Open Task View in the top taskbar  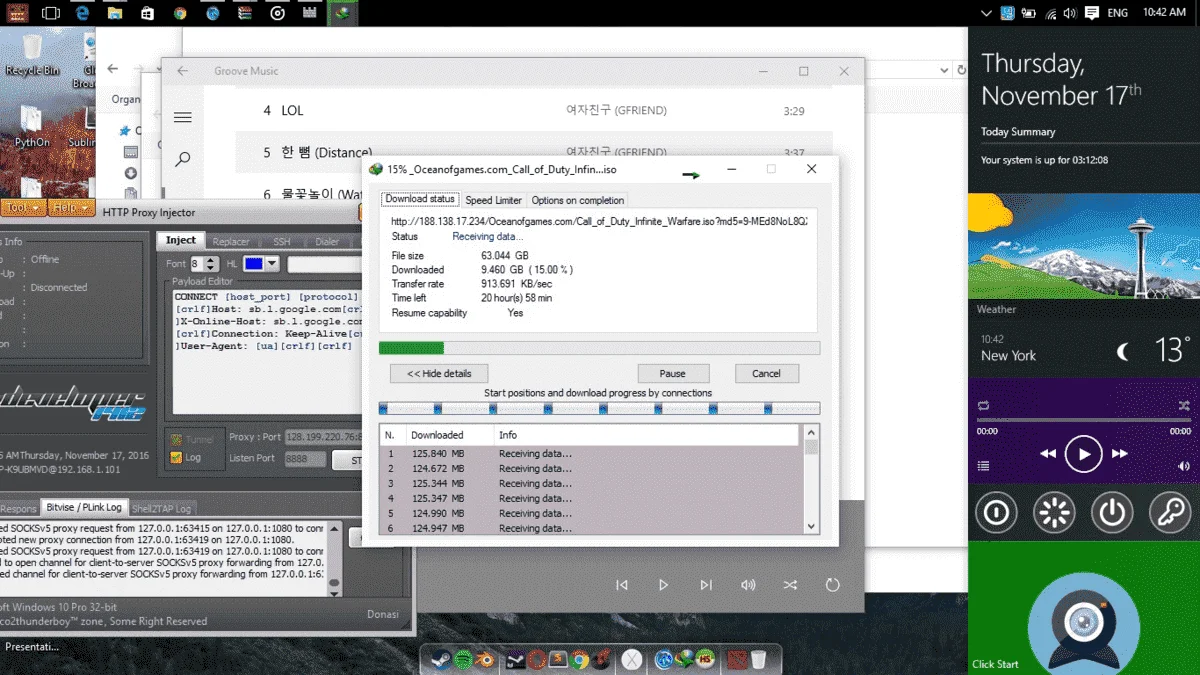(x=50, y=13)
